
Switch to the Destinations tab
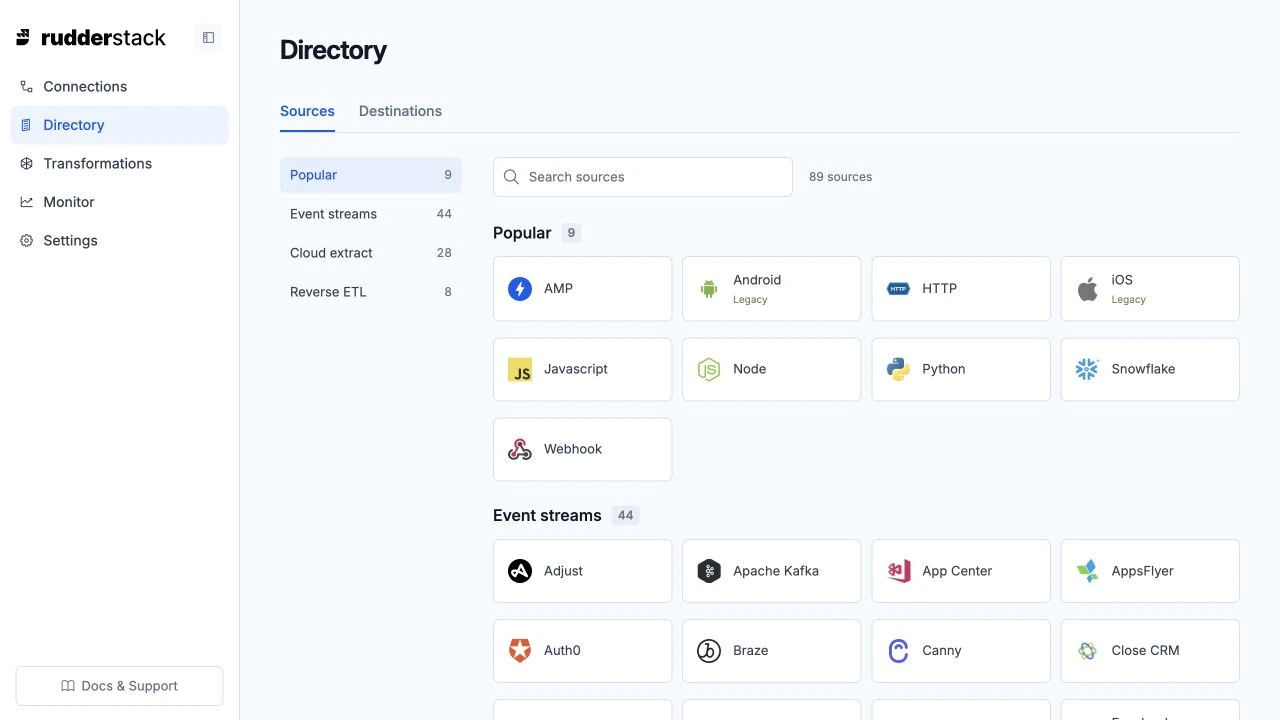click(x=400, y=111)
